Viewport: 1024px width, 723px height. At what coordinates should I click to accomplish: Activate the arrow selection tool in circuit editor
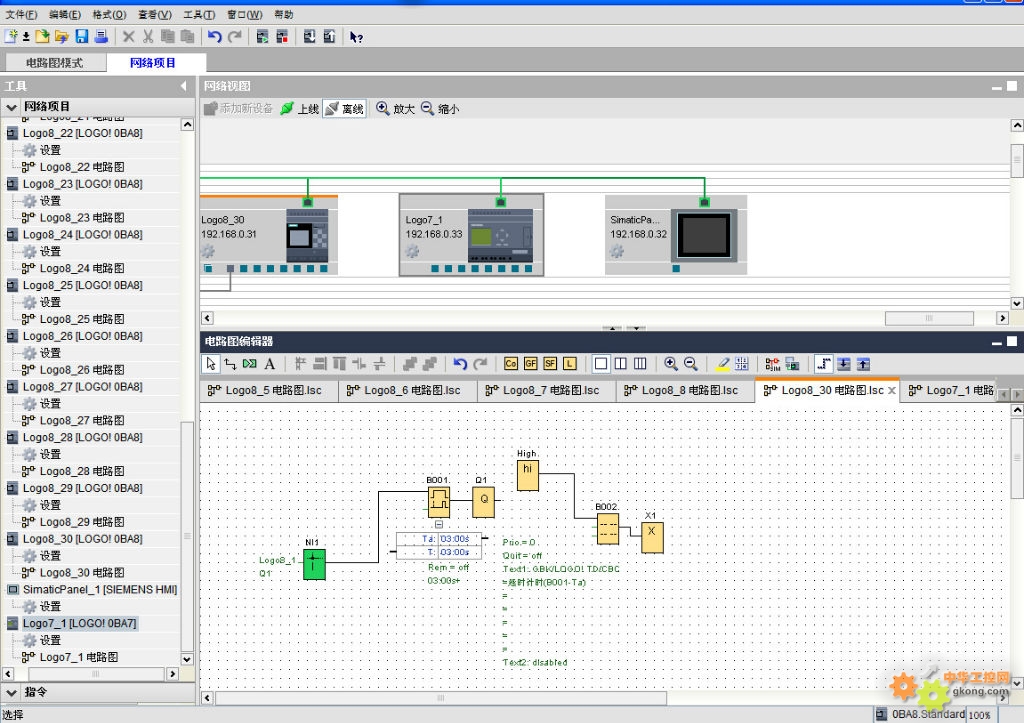click(210, 364)
